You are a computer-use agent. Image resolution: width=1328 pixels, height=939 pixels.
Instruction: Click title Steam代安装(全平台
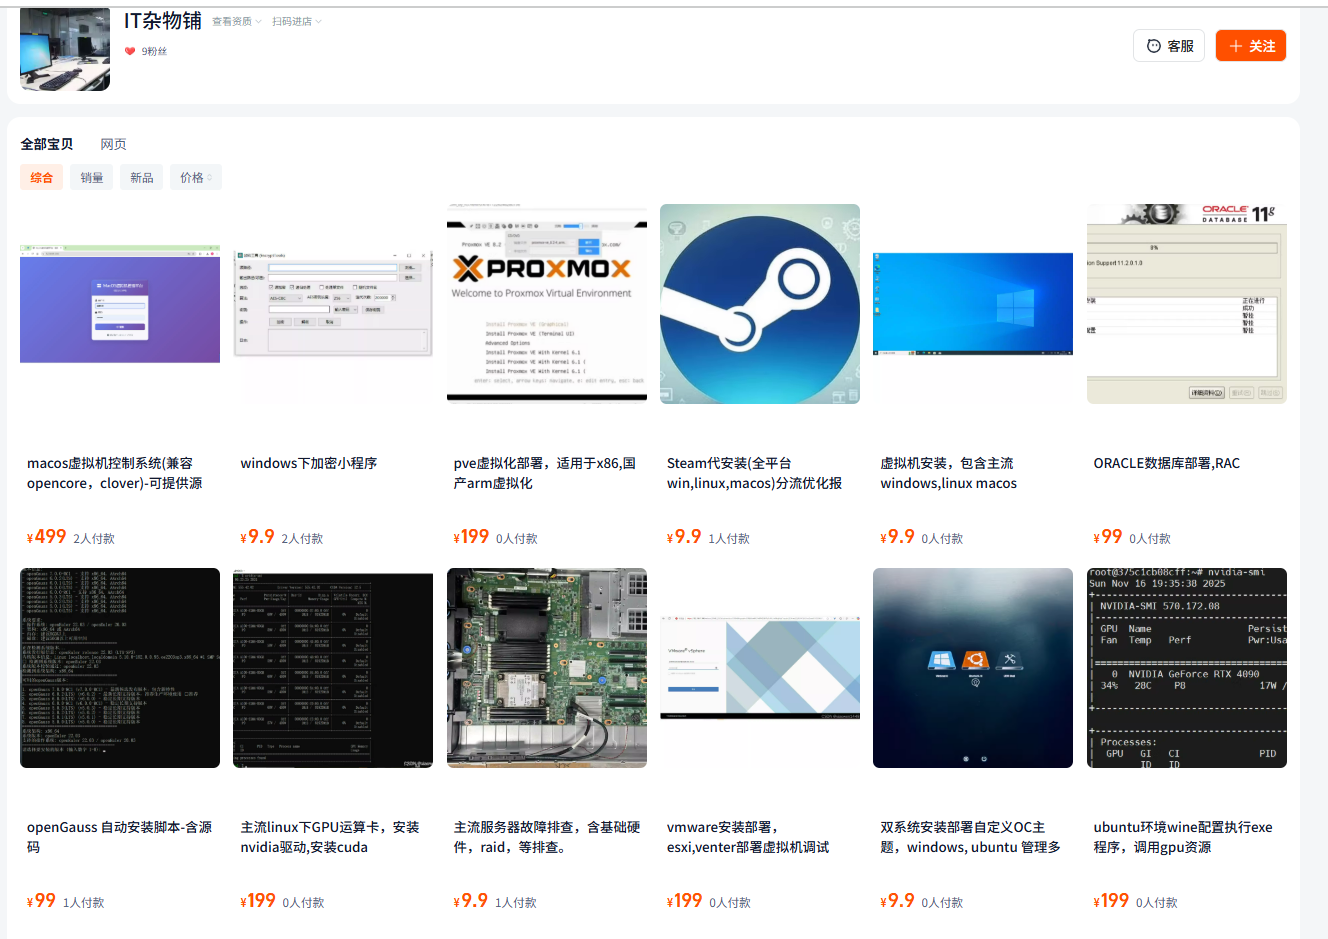(755, 473)
